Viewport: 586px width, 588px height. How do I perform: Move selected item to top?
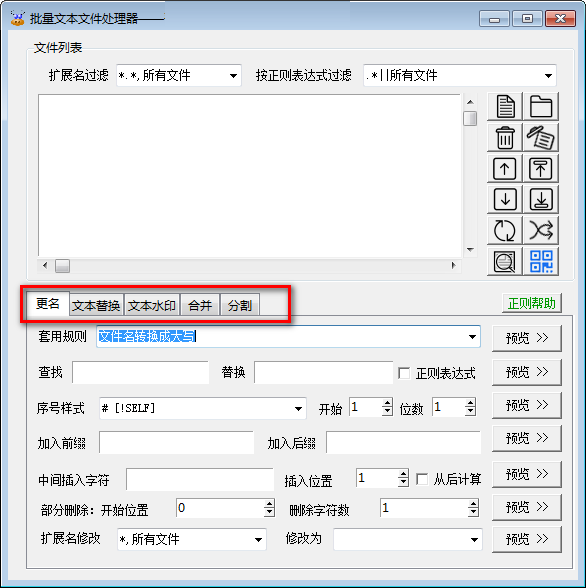point(541,169)
